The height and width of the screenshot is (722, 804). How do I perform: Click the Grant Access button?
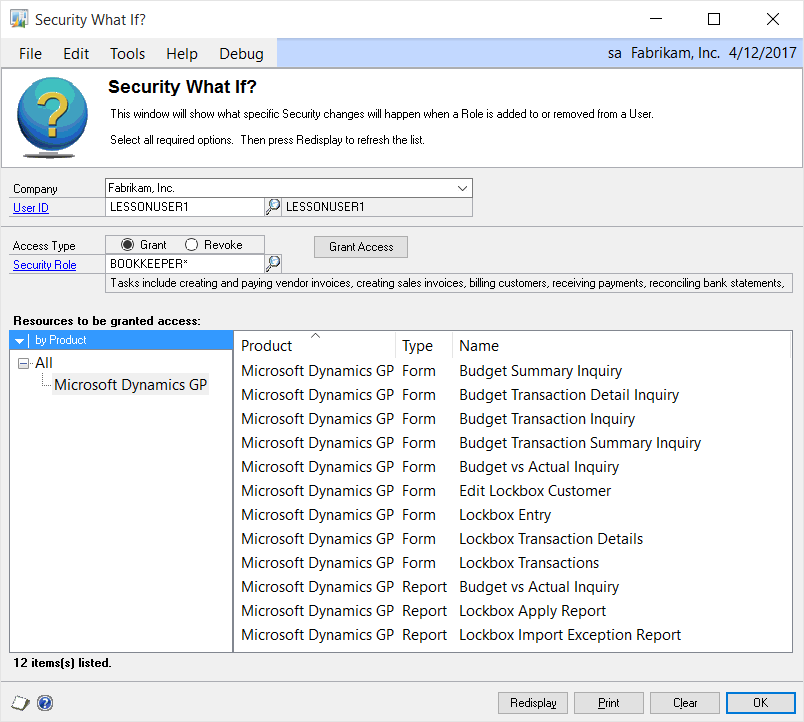point(361,247)
